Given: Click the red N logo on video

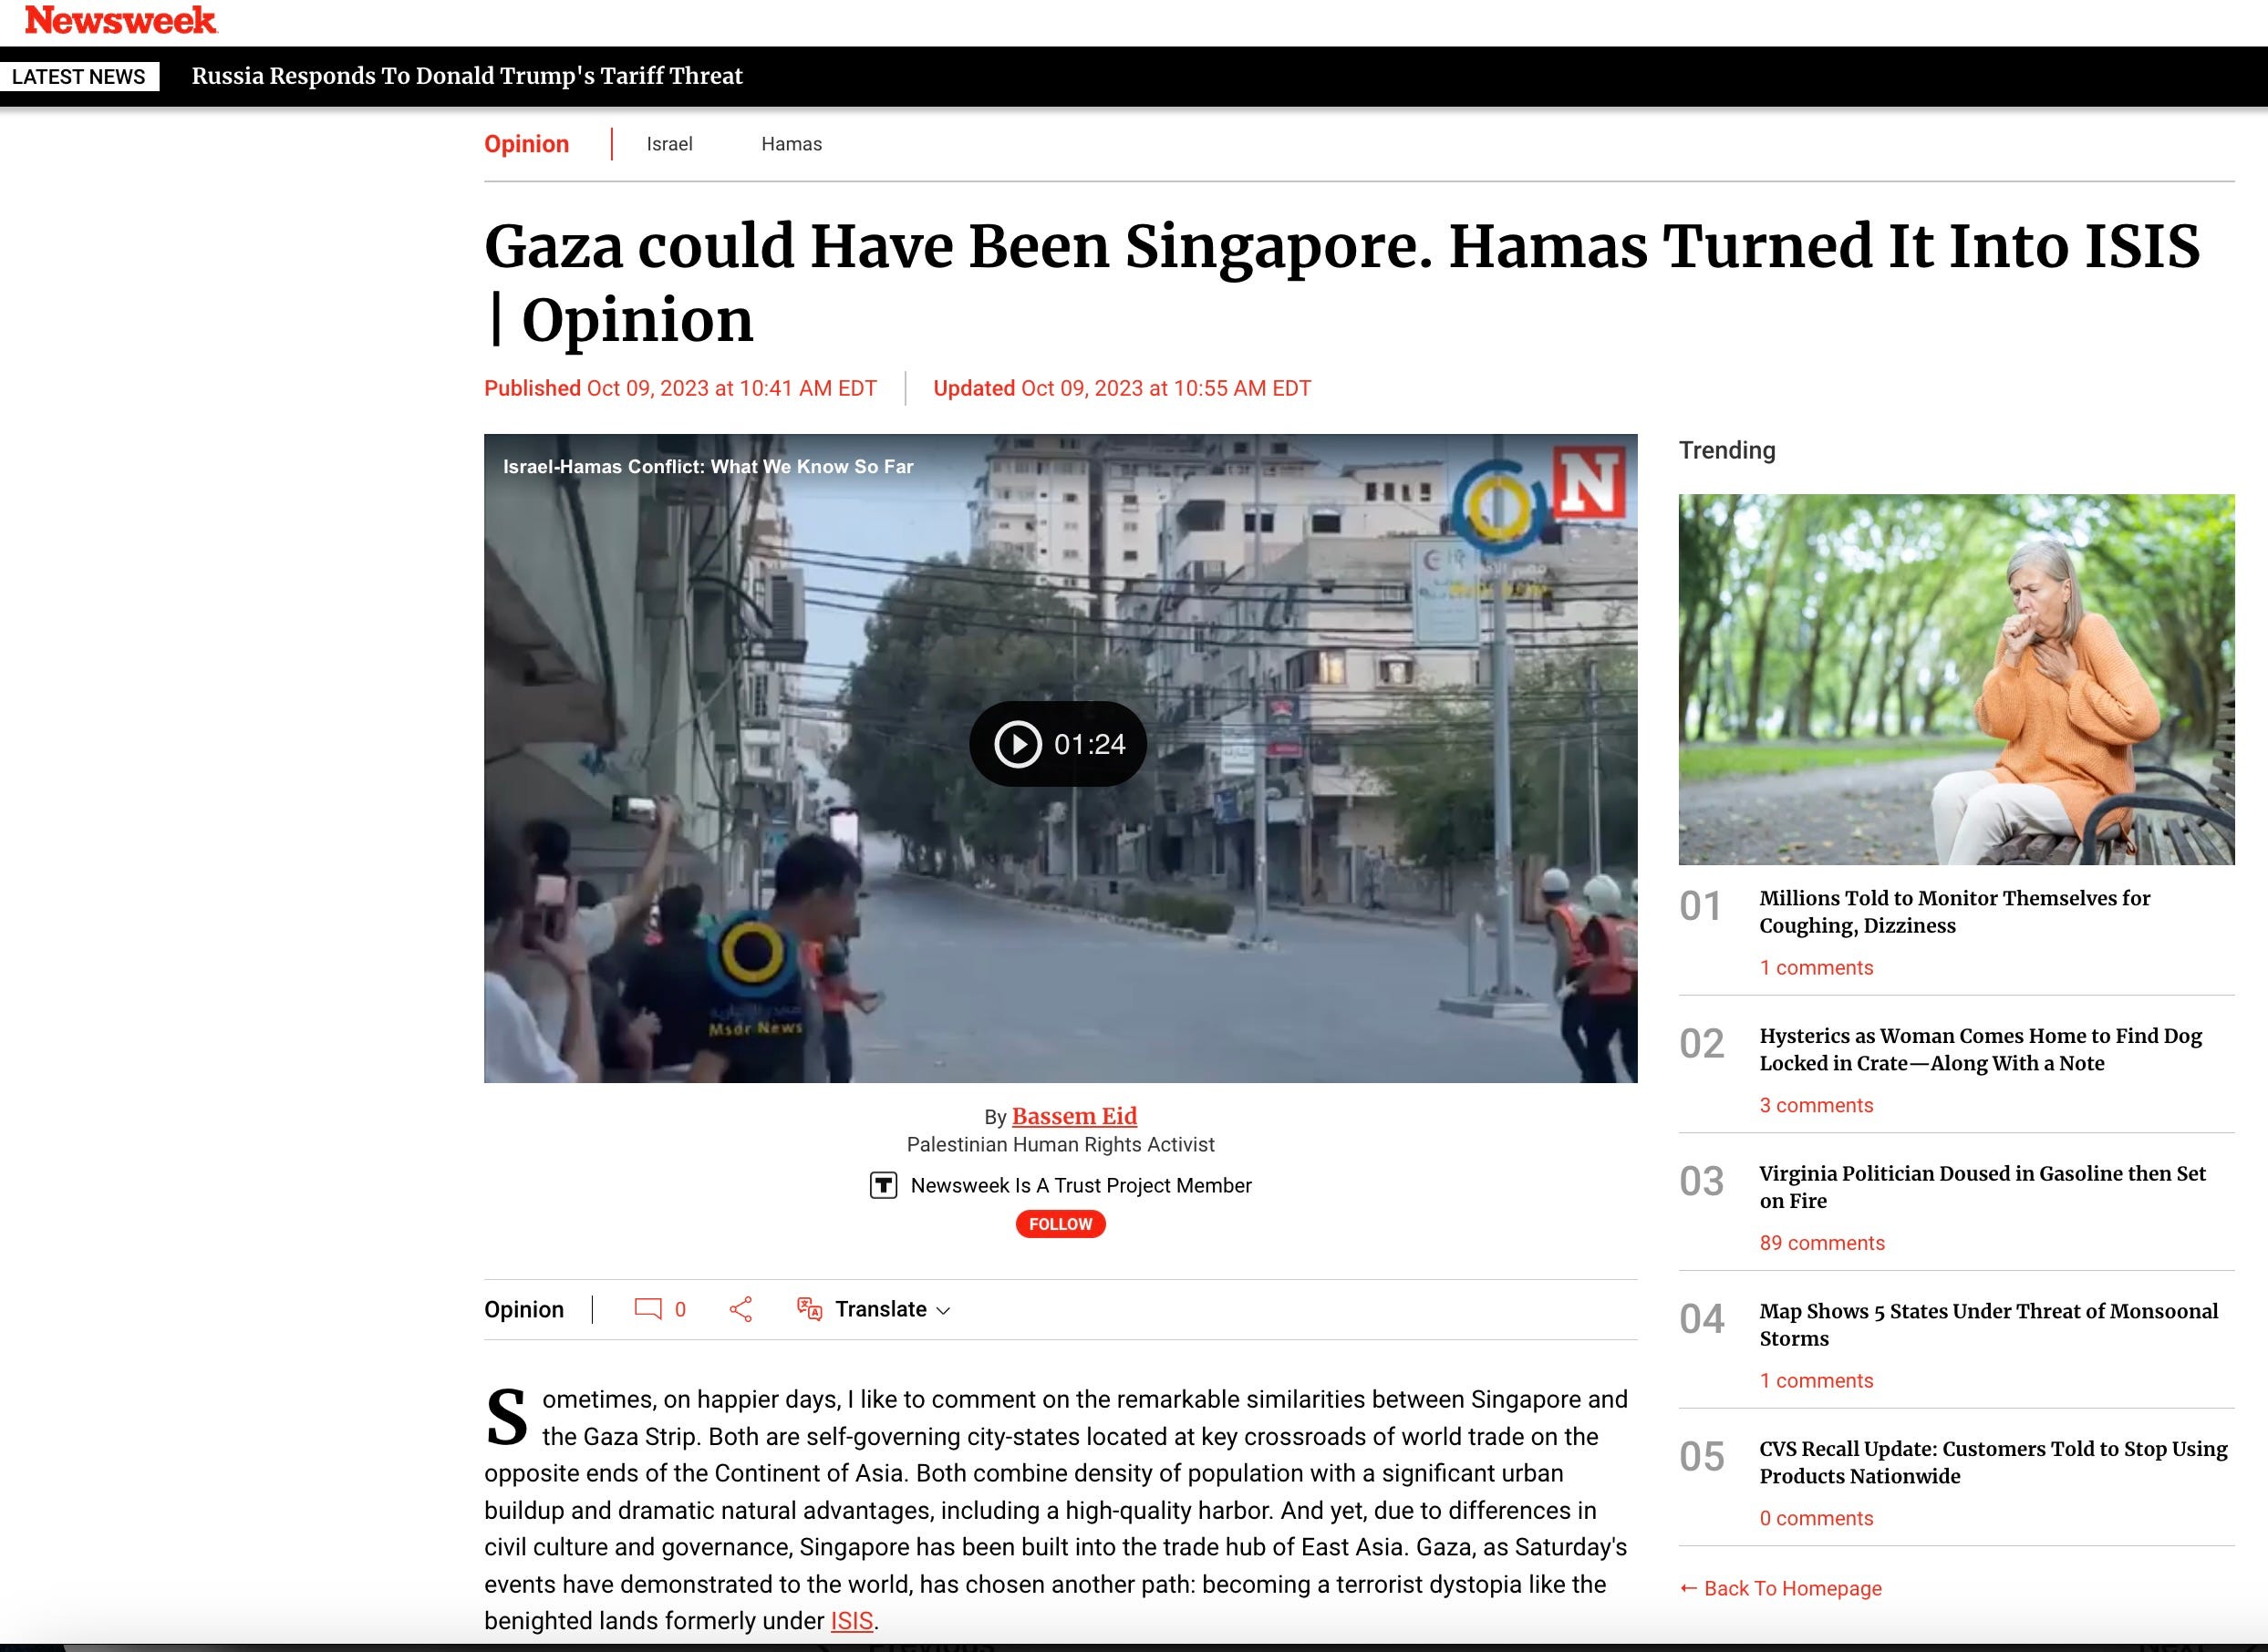Looking at the screenshot, I should (1588, 483).
